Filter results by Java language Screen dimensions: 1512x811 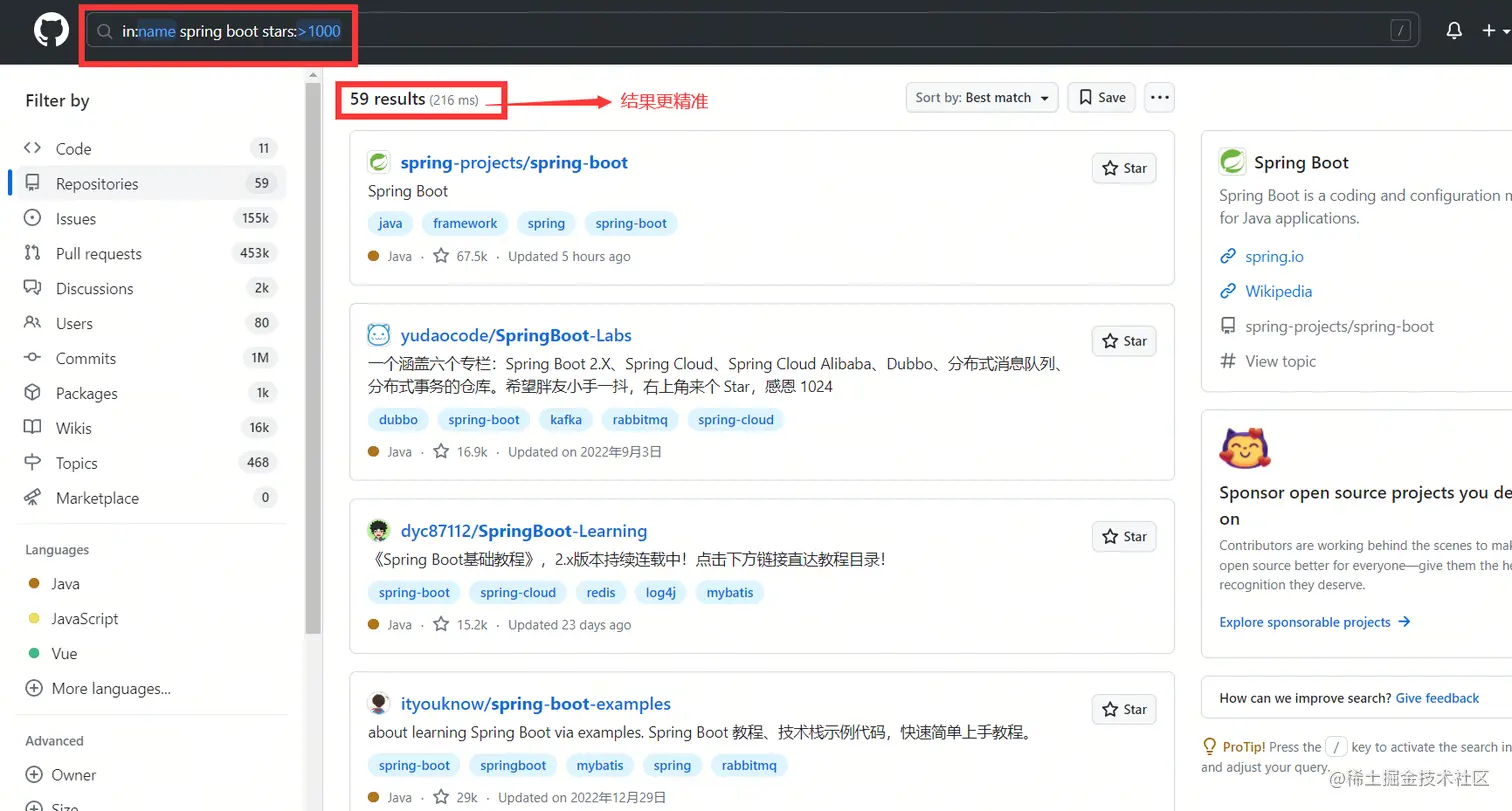click(65, 584)
